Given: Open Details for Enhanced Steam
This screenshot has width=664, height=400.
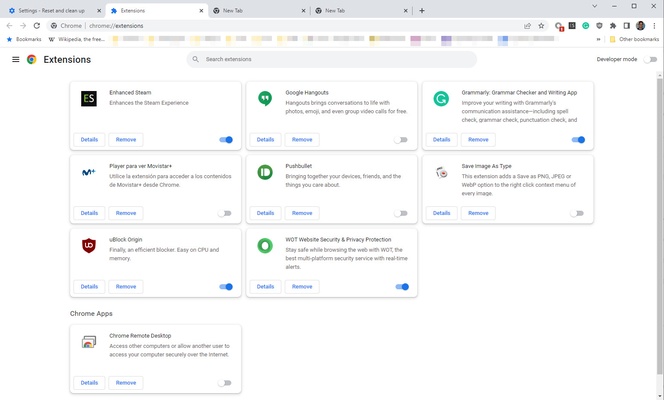Looking at the screenshot, I should tap(89, 140).
